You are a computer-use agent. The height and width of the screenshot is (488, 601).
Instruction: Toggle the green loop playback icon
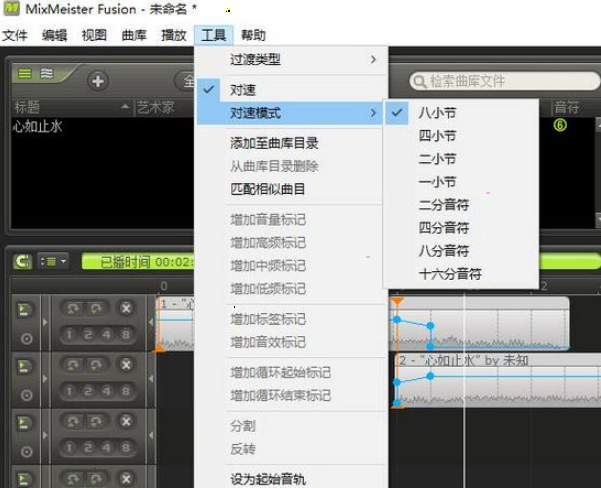tap(23, 262)
